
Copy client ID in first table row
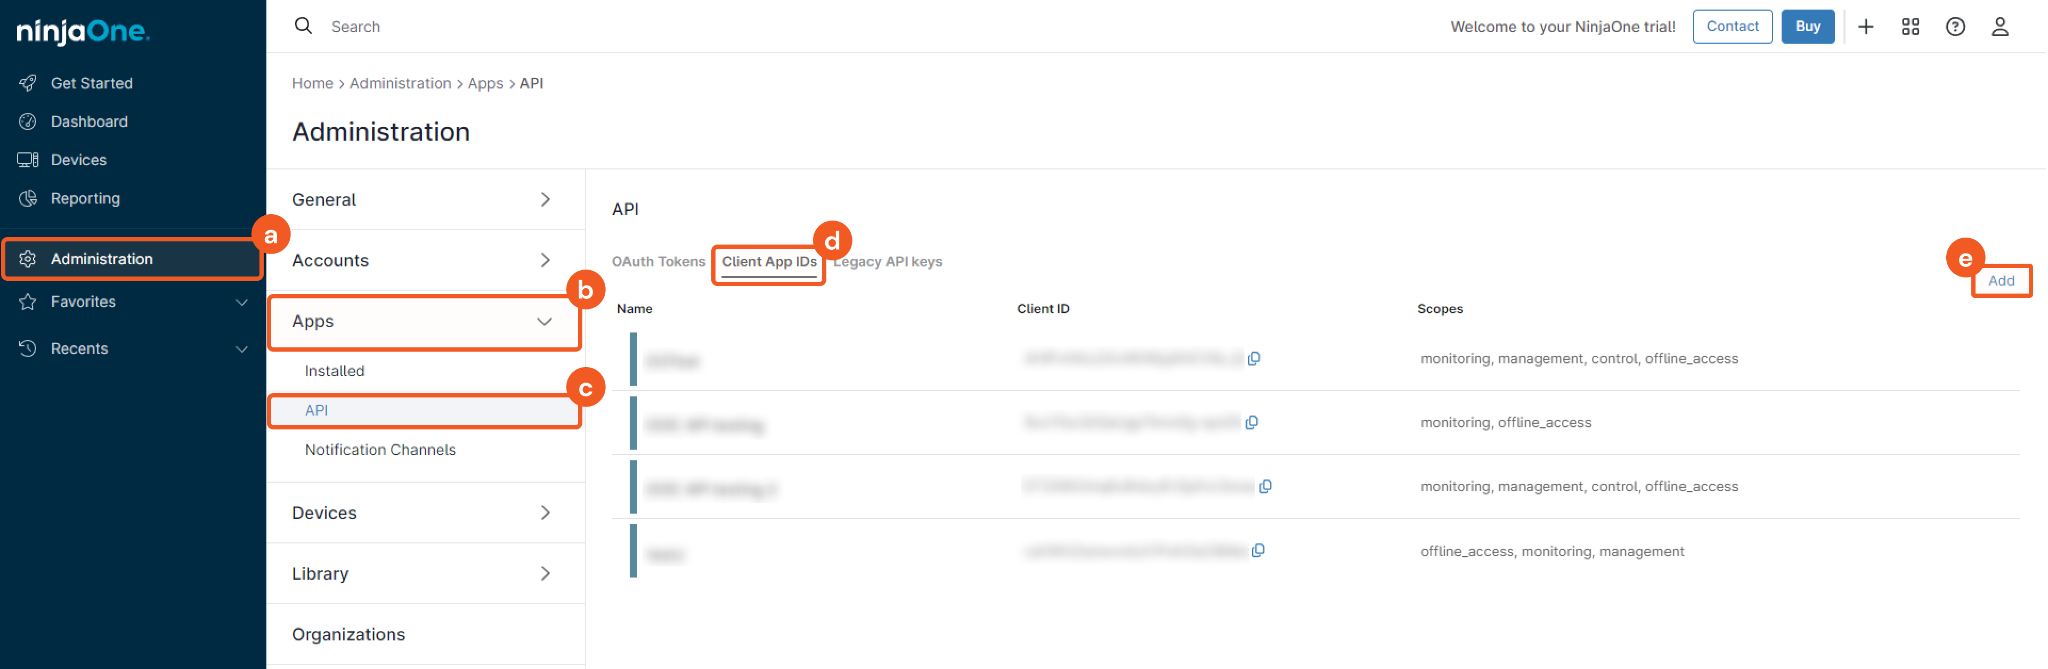[1254, 359]
